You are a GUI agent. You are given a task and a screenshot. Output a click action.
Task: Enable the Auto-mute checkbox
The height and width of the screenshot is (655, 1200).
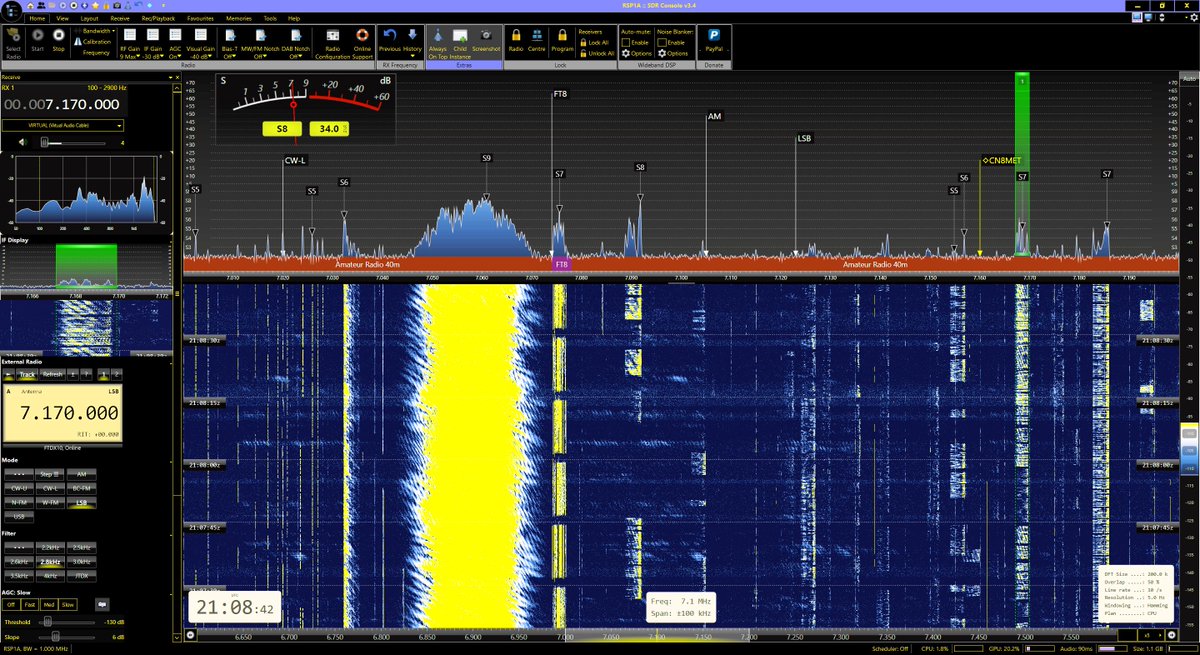click(x=625, y=42)
